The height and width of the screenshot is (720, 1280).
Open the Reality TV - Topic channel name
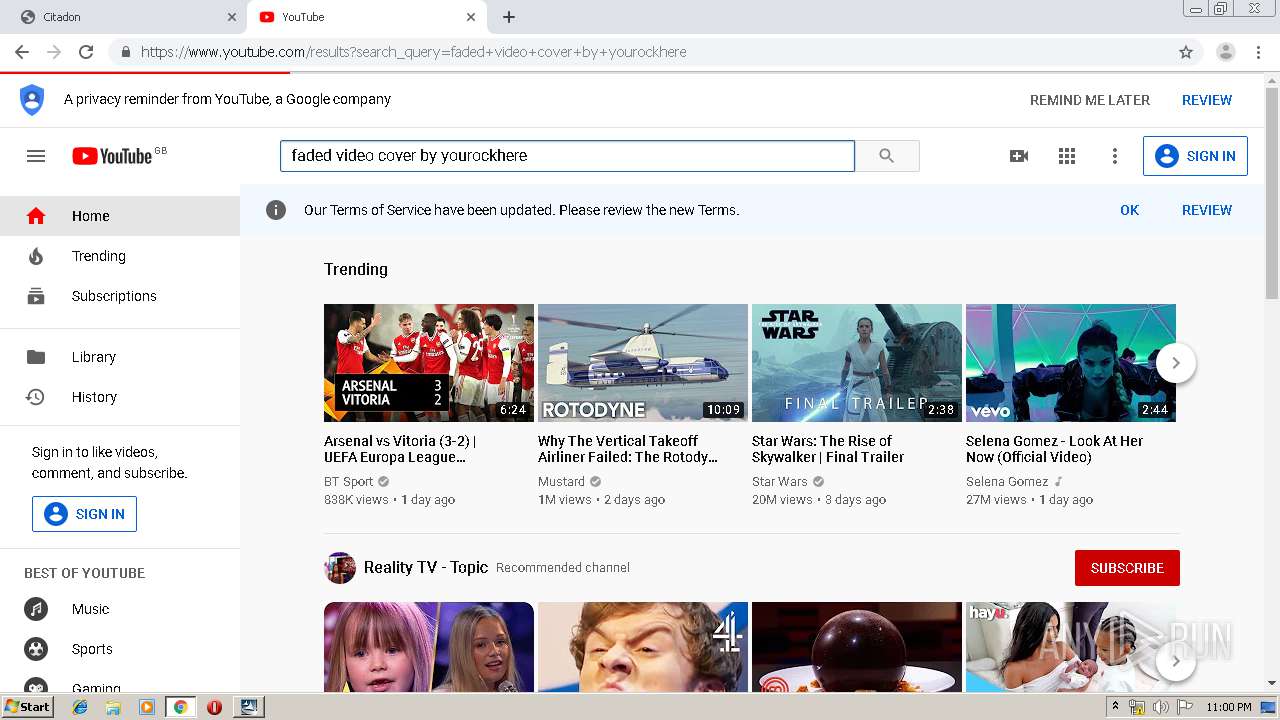pyautogui.click(x=426, y=567)
